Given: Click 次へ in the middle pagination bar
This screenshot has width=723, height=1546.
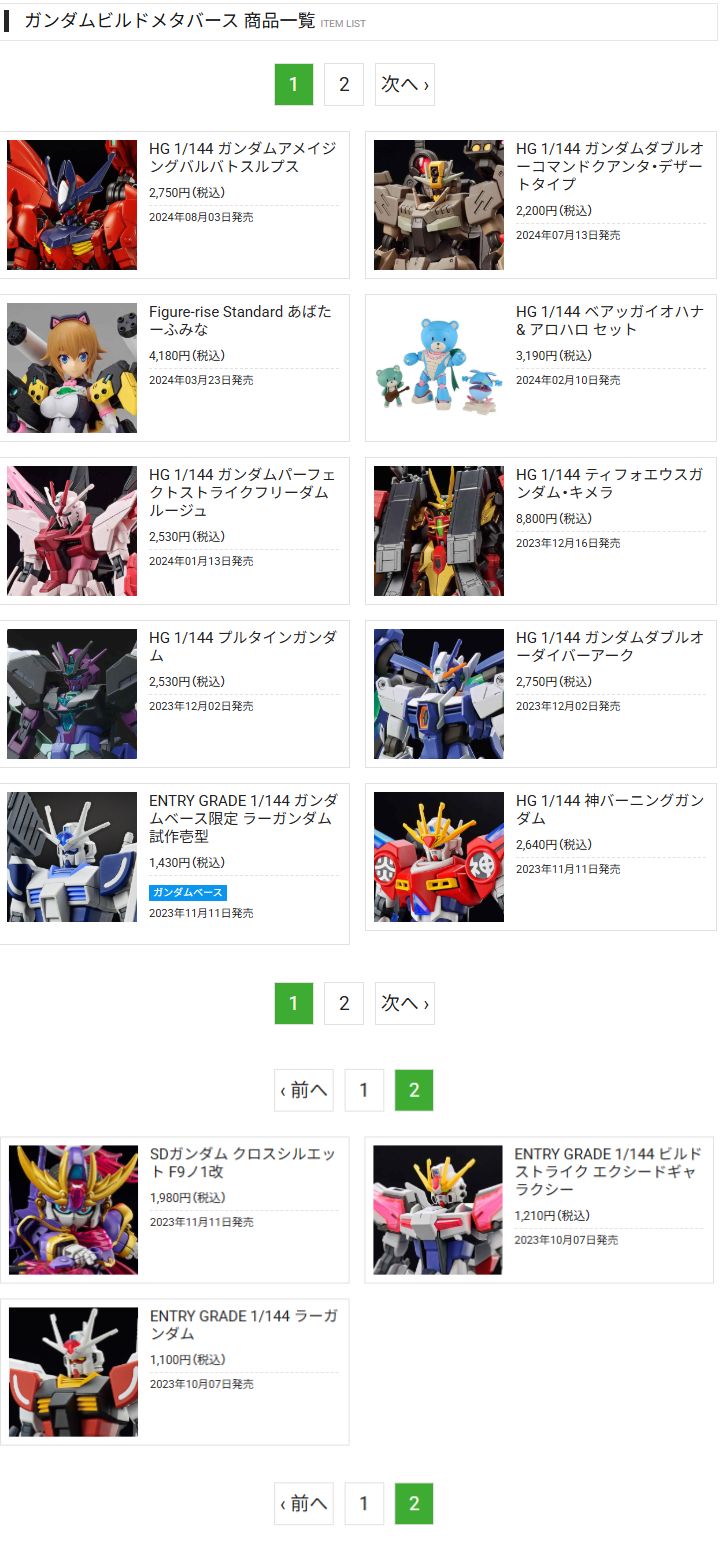Looking at the screenshot, I should tap(405, 1003).
